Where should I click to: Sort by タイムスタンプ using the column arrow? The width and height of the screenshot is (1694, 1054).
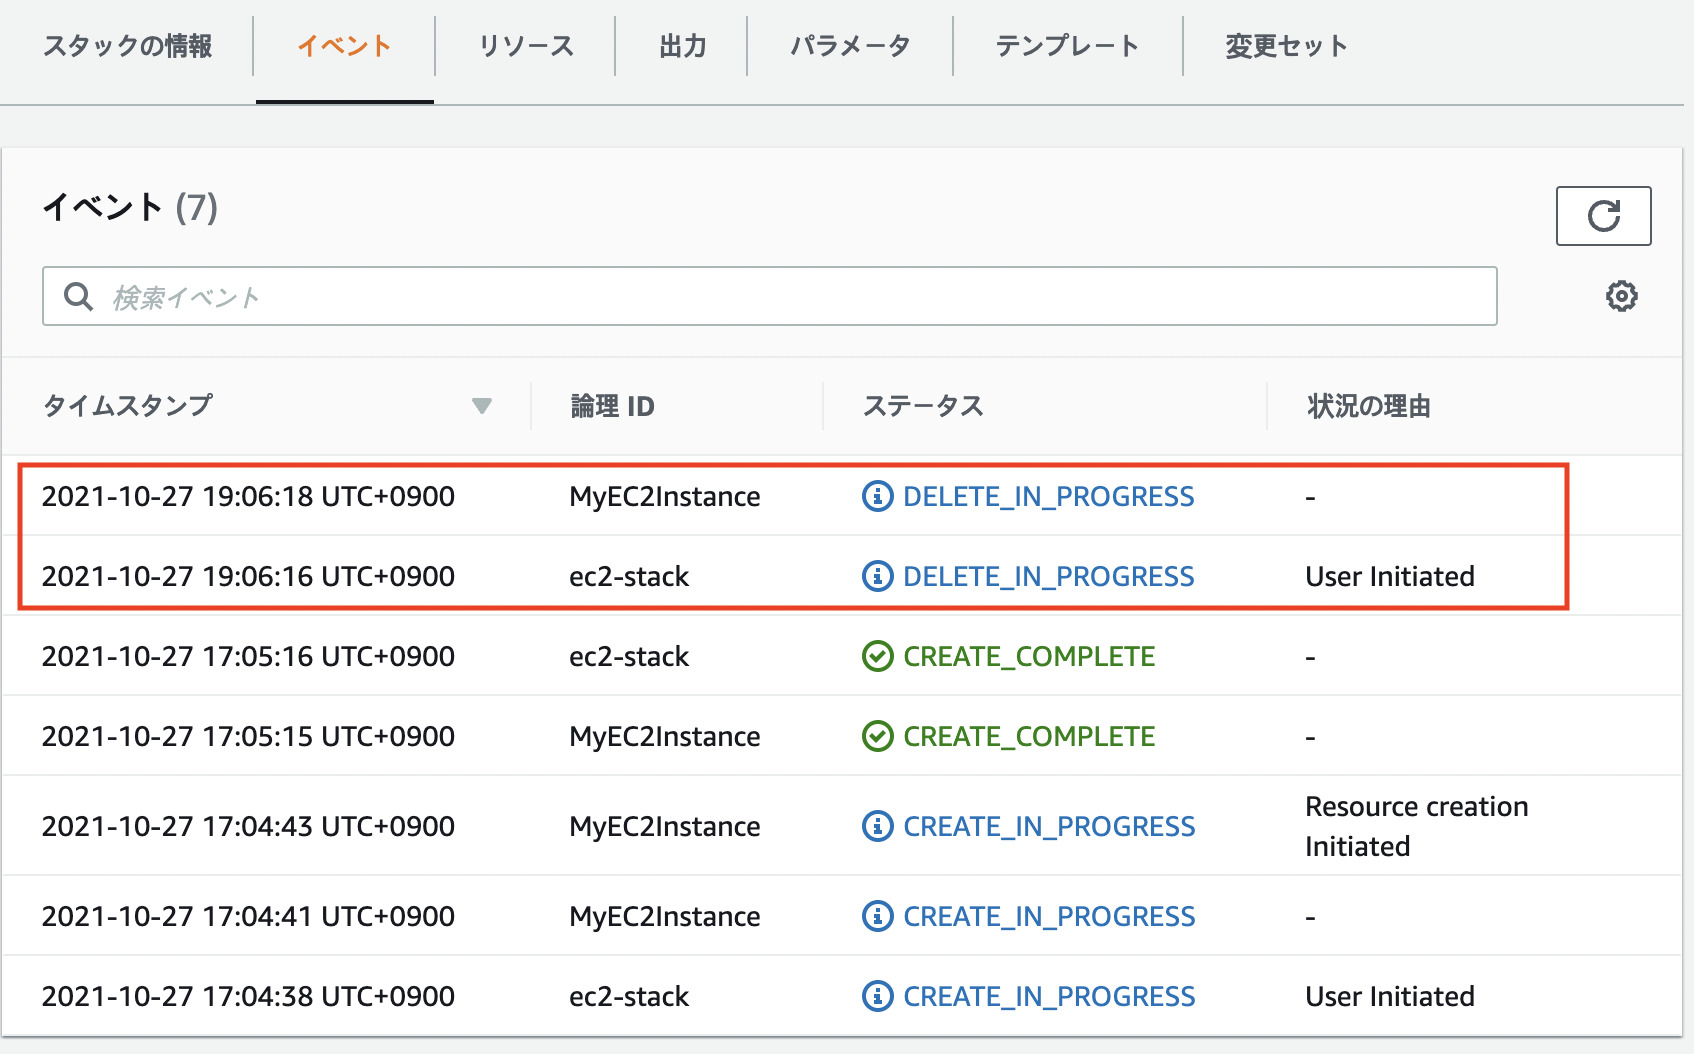482,406
